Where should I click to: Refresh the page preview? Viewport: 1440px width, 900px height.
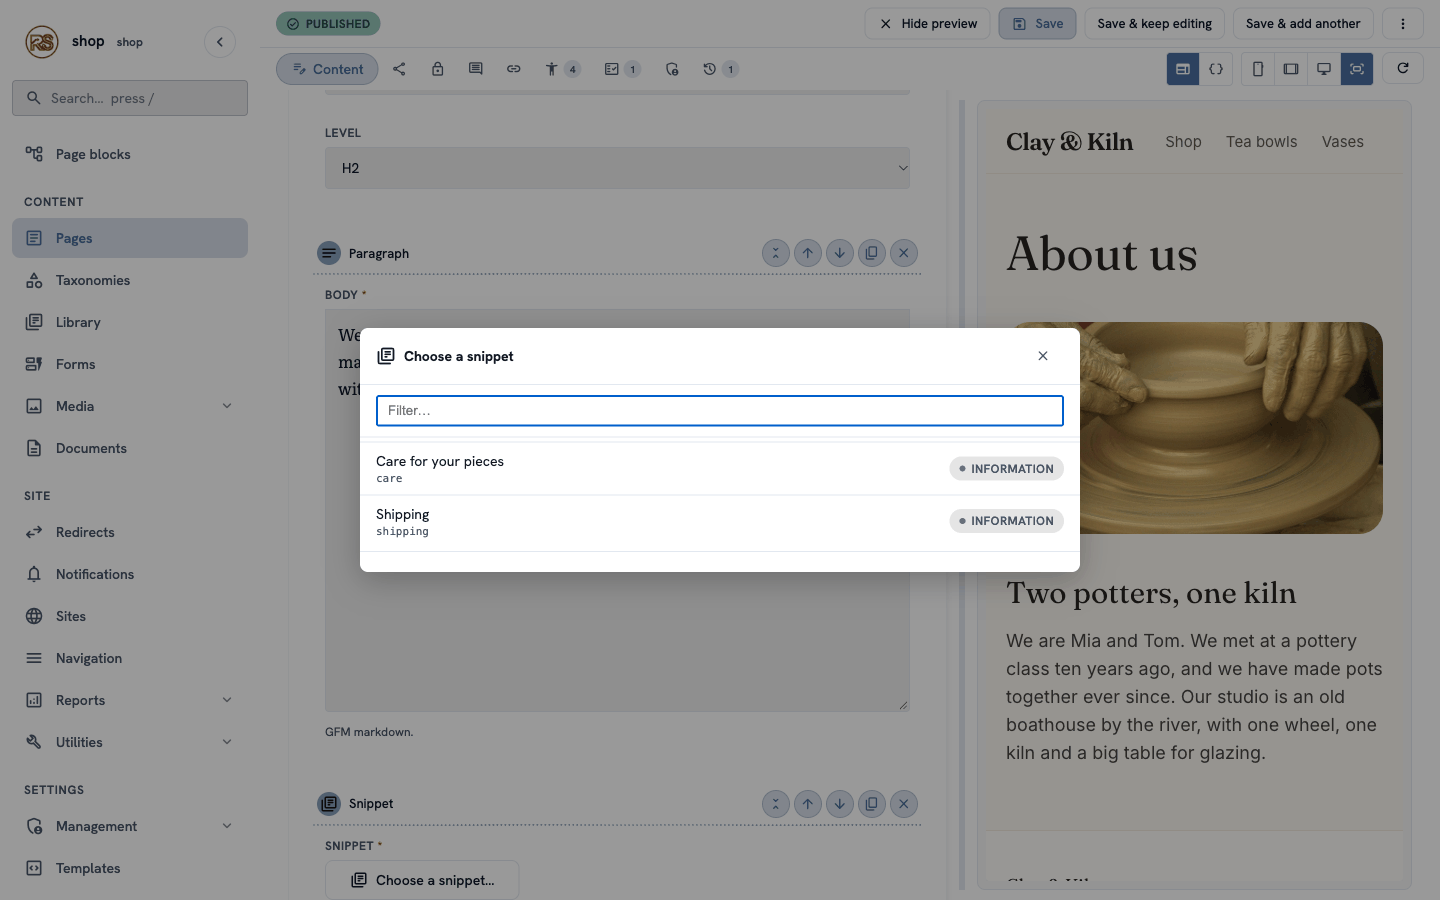(x=1403, y=68)
